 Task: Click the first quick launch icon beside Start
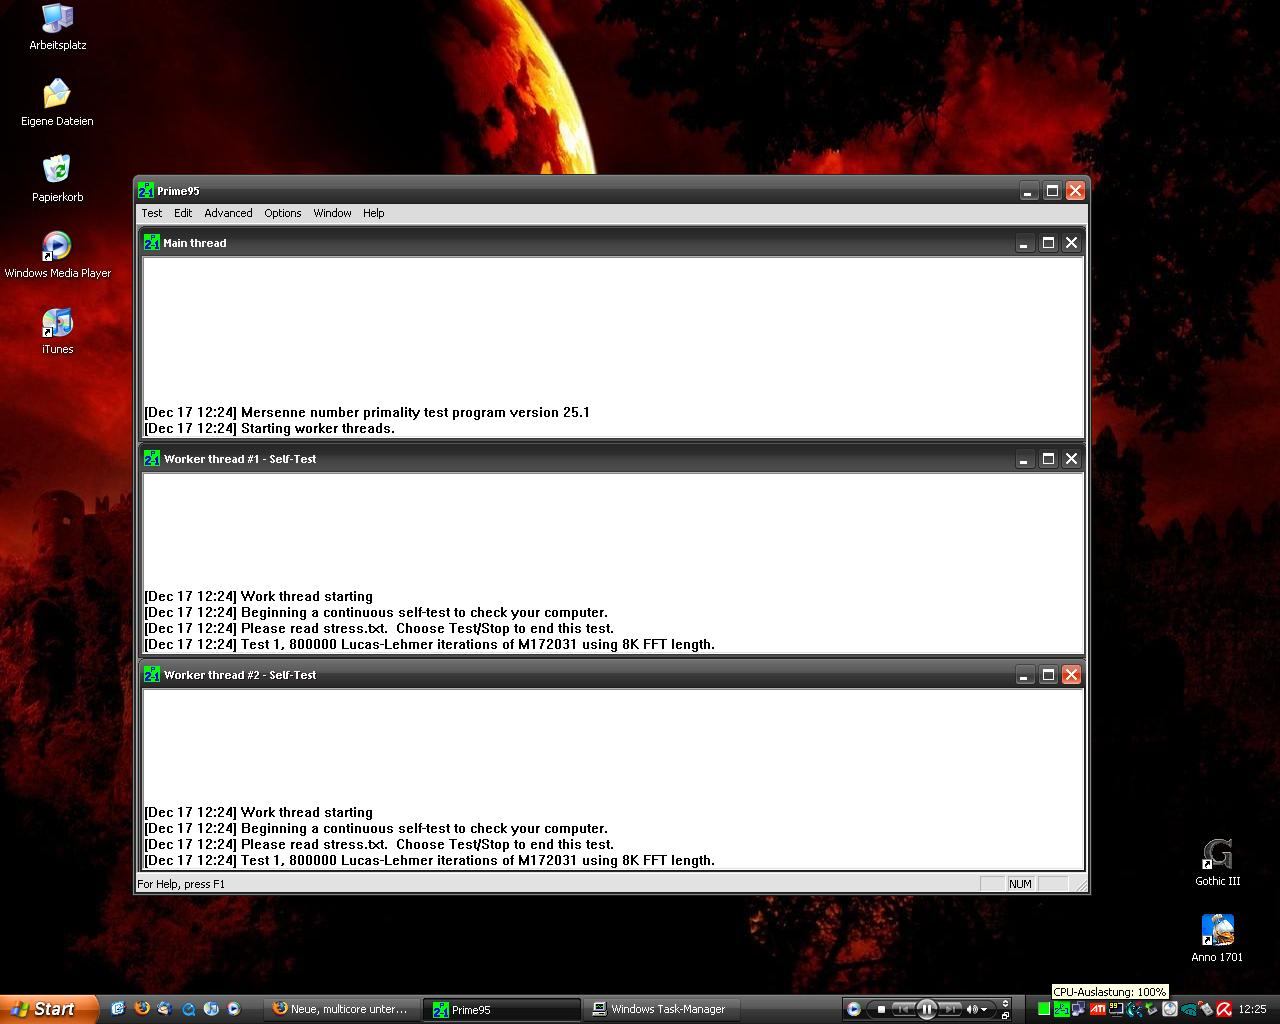click(x=118, y=1009)
